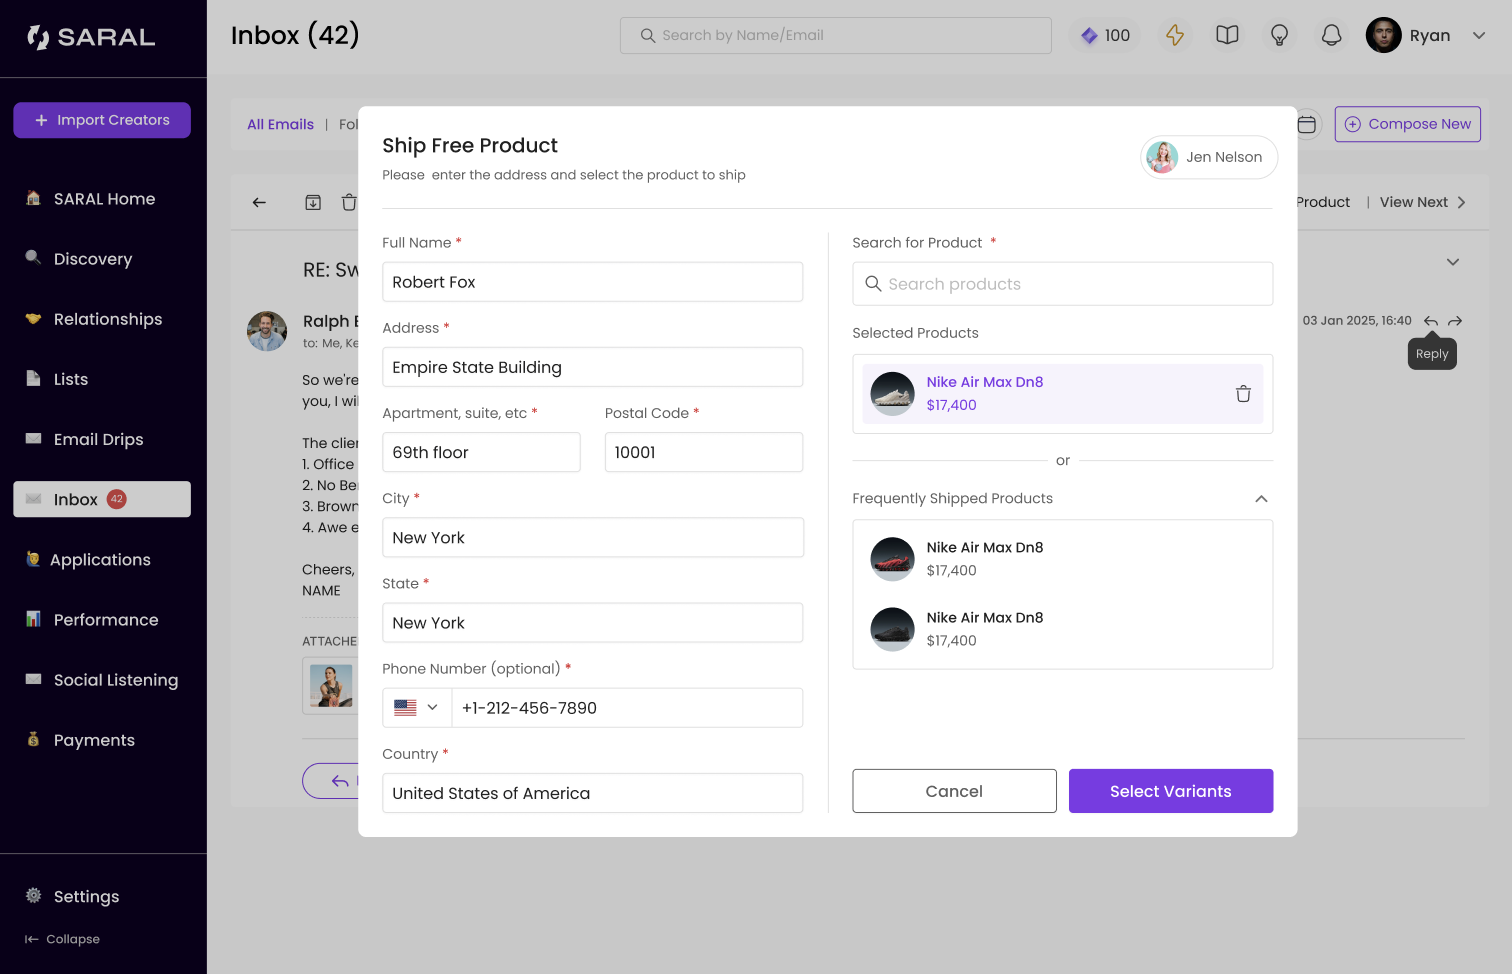The width and height of the screenshot is (1512, 974).
Task: Click Compose New button
Action: pos(1407,124)
